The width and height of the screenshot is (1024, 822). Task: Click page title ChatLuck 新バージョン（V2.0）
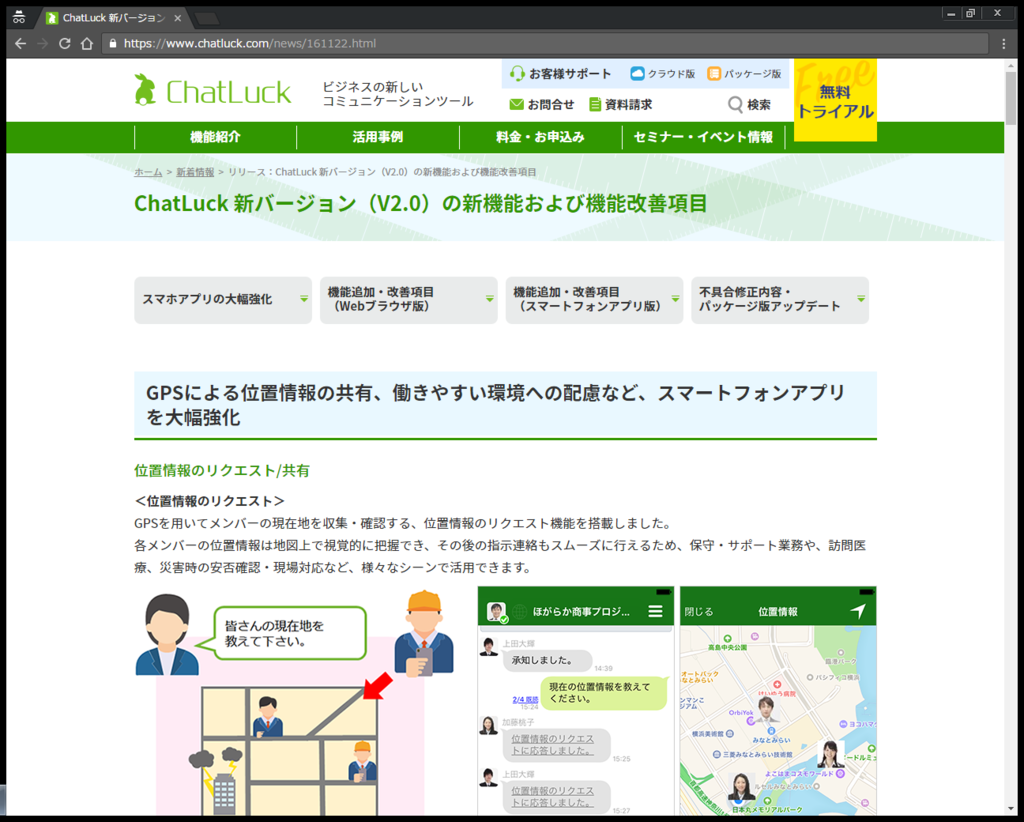point(421,204)
